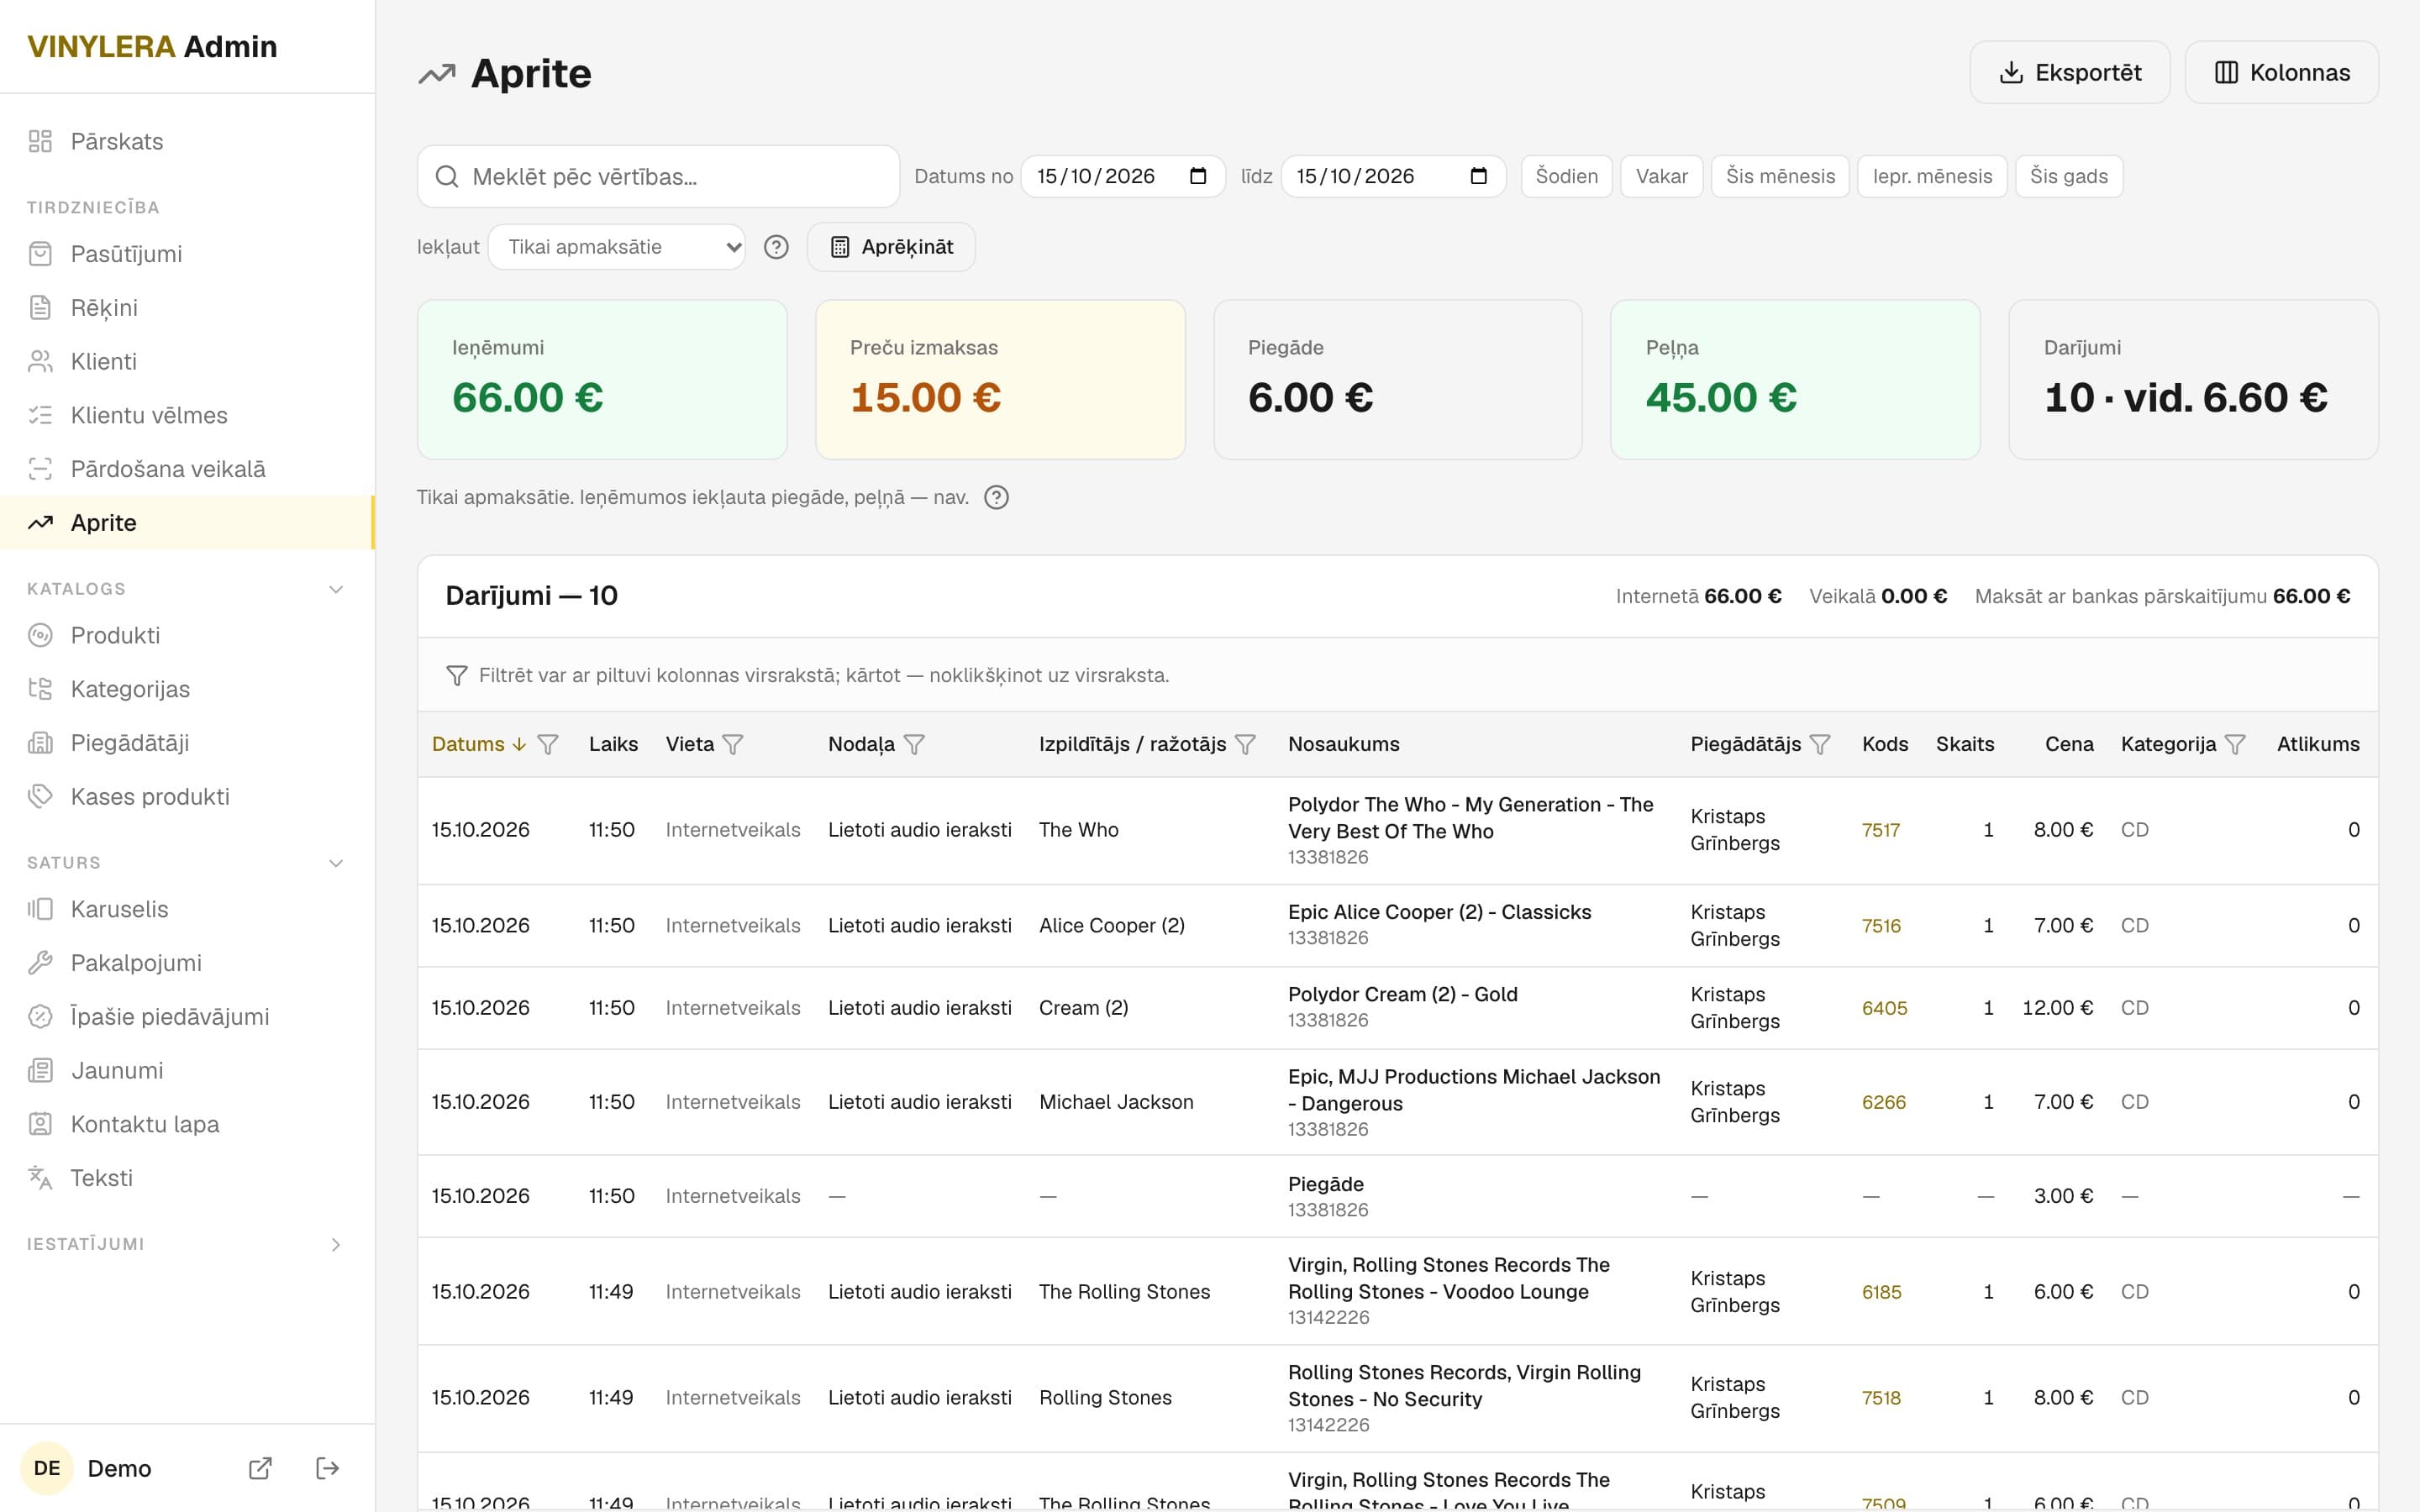The width and height of the screenshot is (2420, 1512).
Task: Click the Ieņēmumi 66.00 € summary card
Action: point(602,380)
